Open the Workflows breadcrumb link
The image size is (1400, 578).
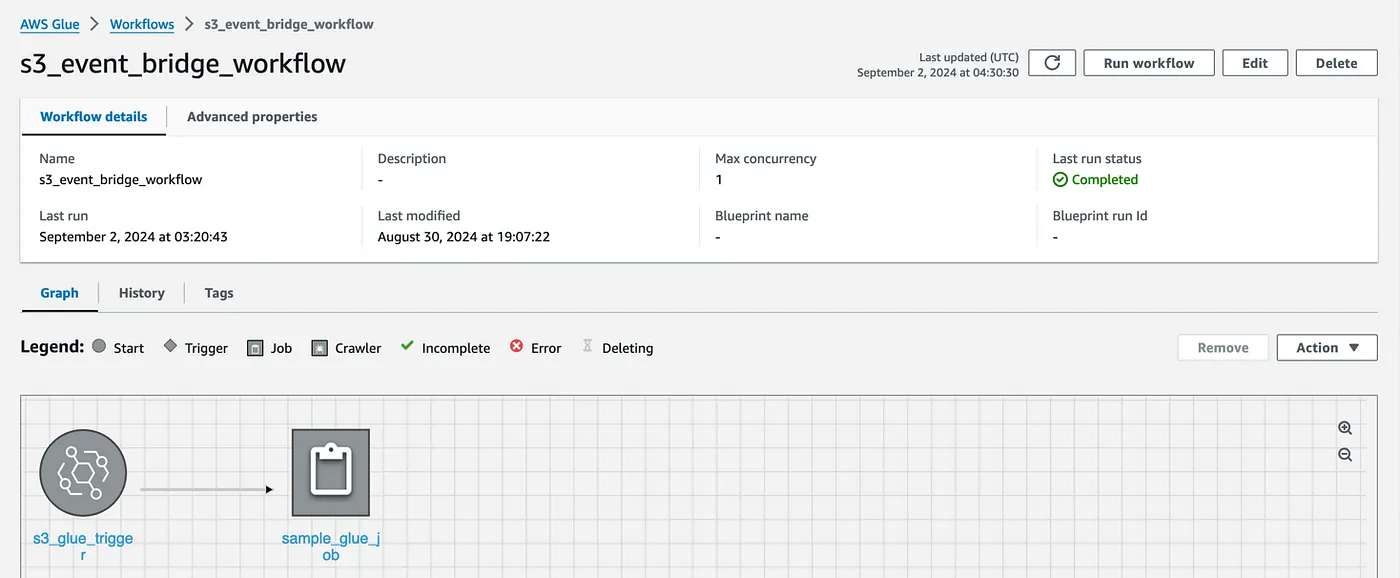coord(141,24)
